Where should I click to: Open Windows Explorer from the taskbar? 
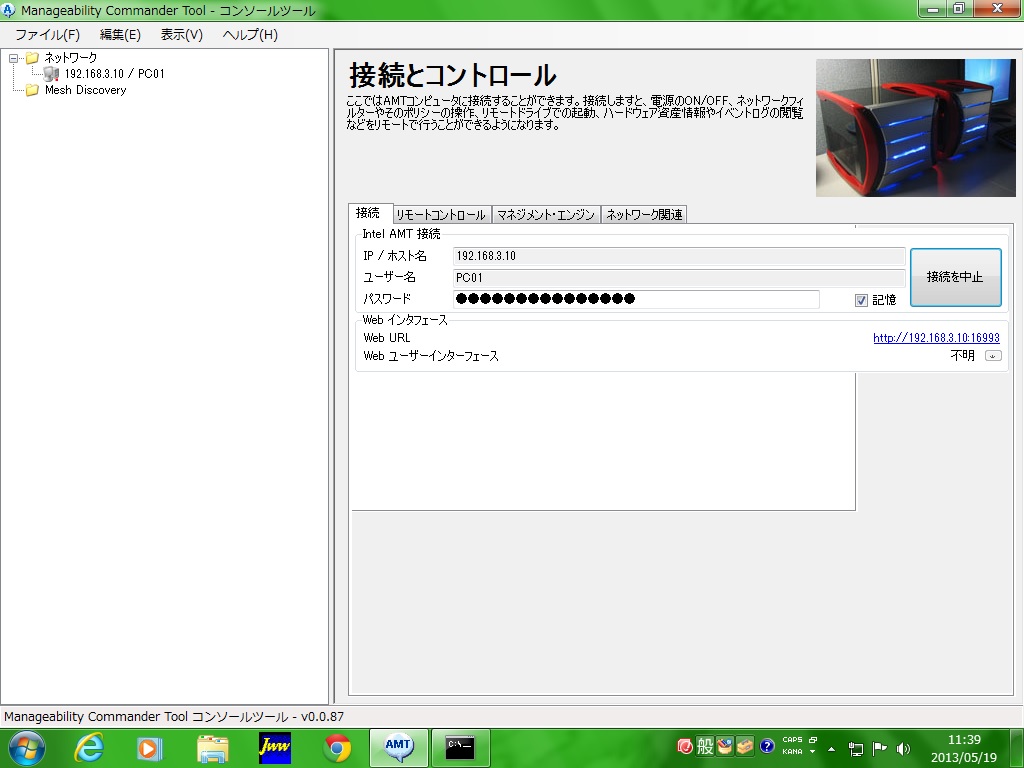coord(213,748)
